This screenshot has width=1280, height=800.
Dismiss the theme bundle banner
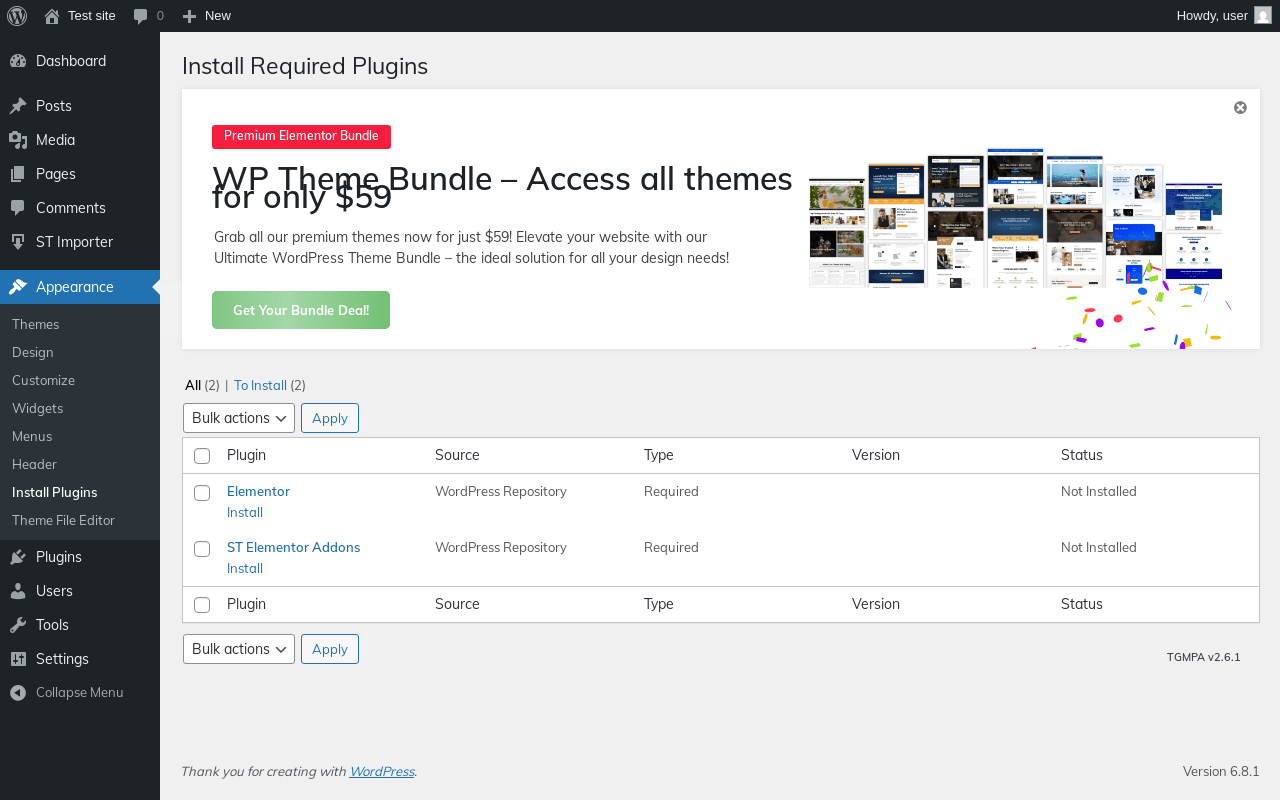click(x=1240, y=108)
